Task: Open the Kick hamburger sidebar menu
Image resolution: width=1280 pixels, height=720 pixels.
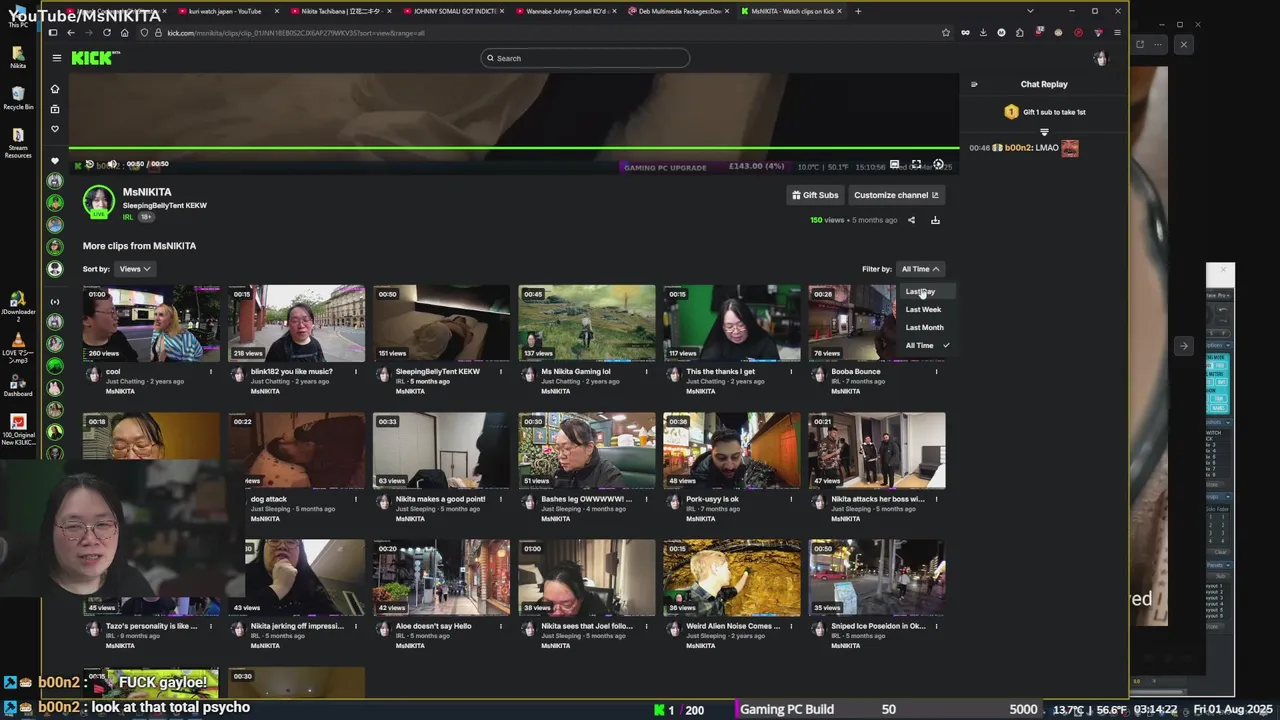Action: [x=57, y=58]
